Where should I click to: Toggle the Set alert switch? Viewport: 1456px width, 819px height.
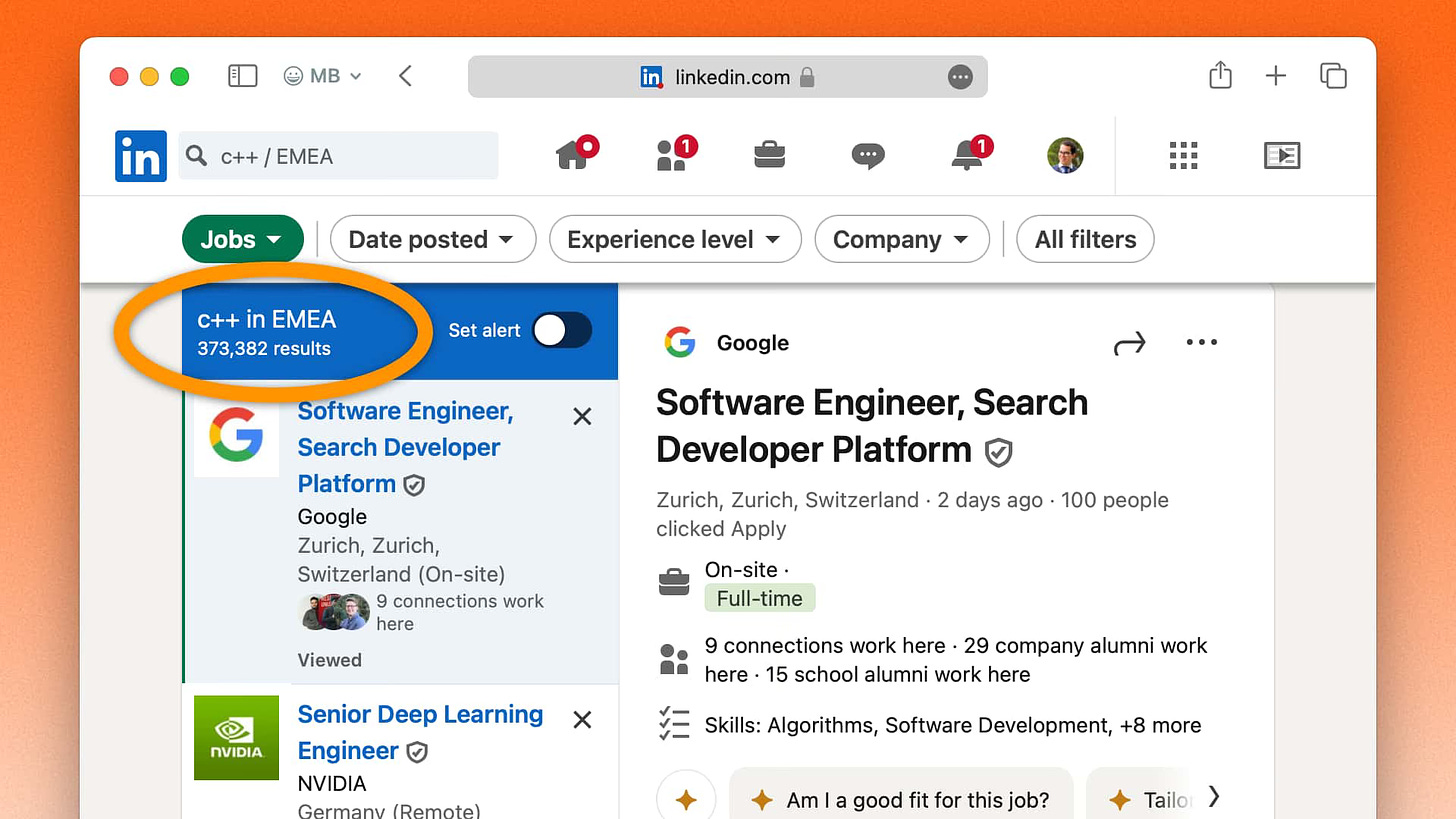click(x=561, y=330)
